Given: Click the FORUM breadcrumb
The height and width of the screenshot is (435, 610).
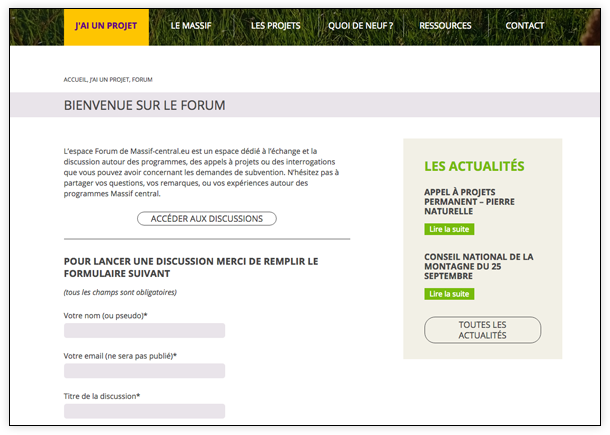Looking at the screenshot, I should pos(142,80).
